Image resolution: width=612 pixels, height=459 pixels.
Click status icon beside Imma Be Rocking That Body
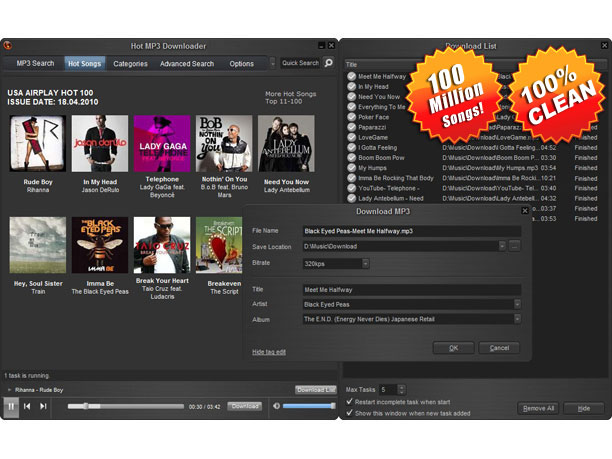pyautogui.click(x=352, y=178)
